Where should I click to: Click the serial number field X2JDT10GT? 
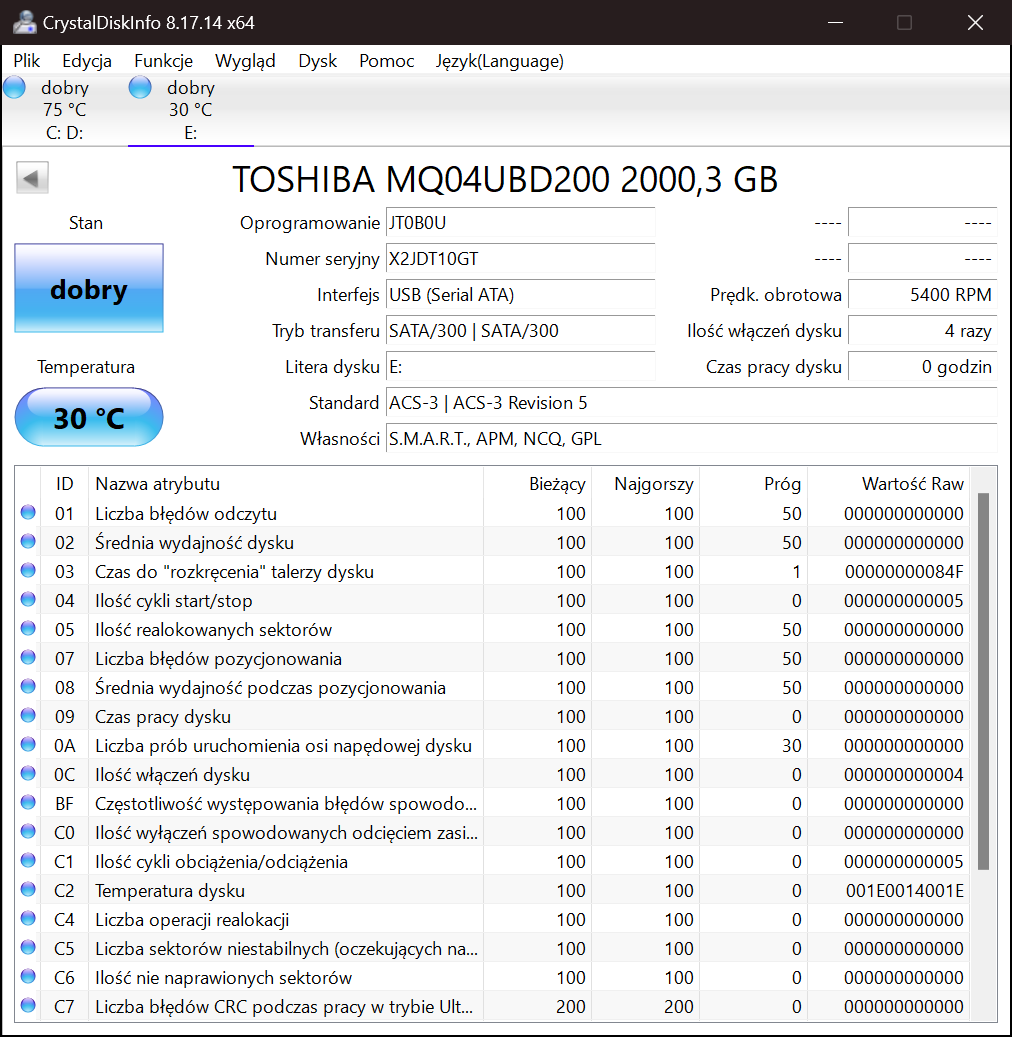coord(521,259)
